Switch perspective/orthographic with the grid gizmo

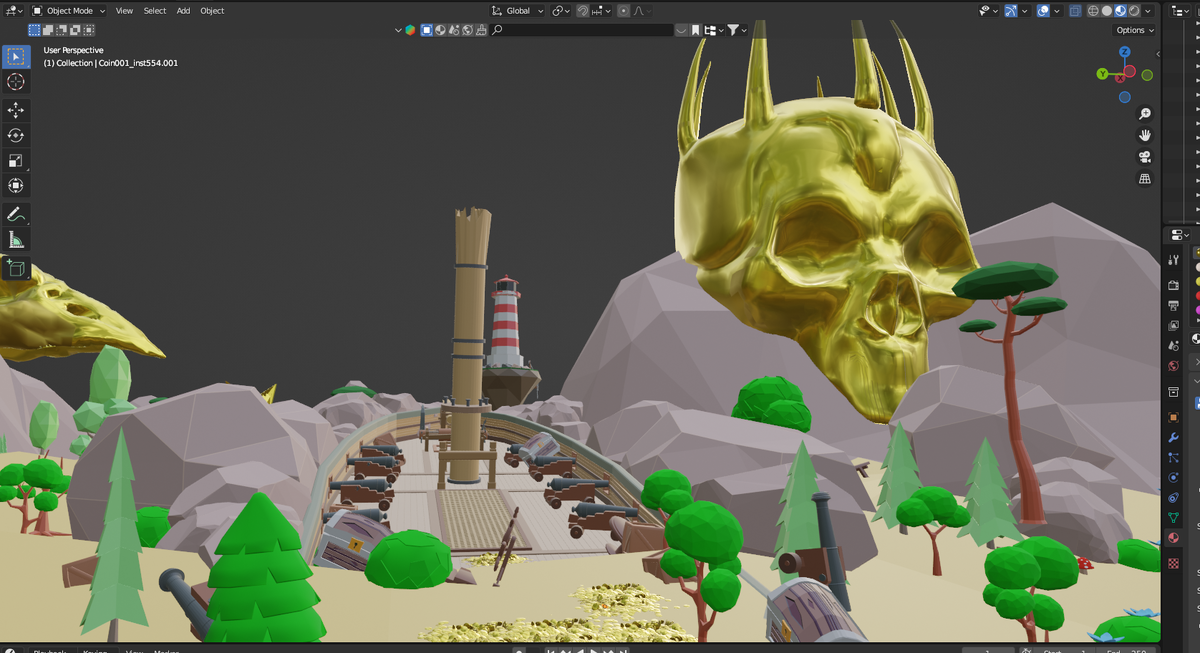click(x=1145, y=179)
